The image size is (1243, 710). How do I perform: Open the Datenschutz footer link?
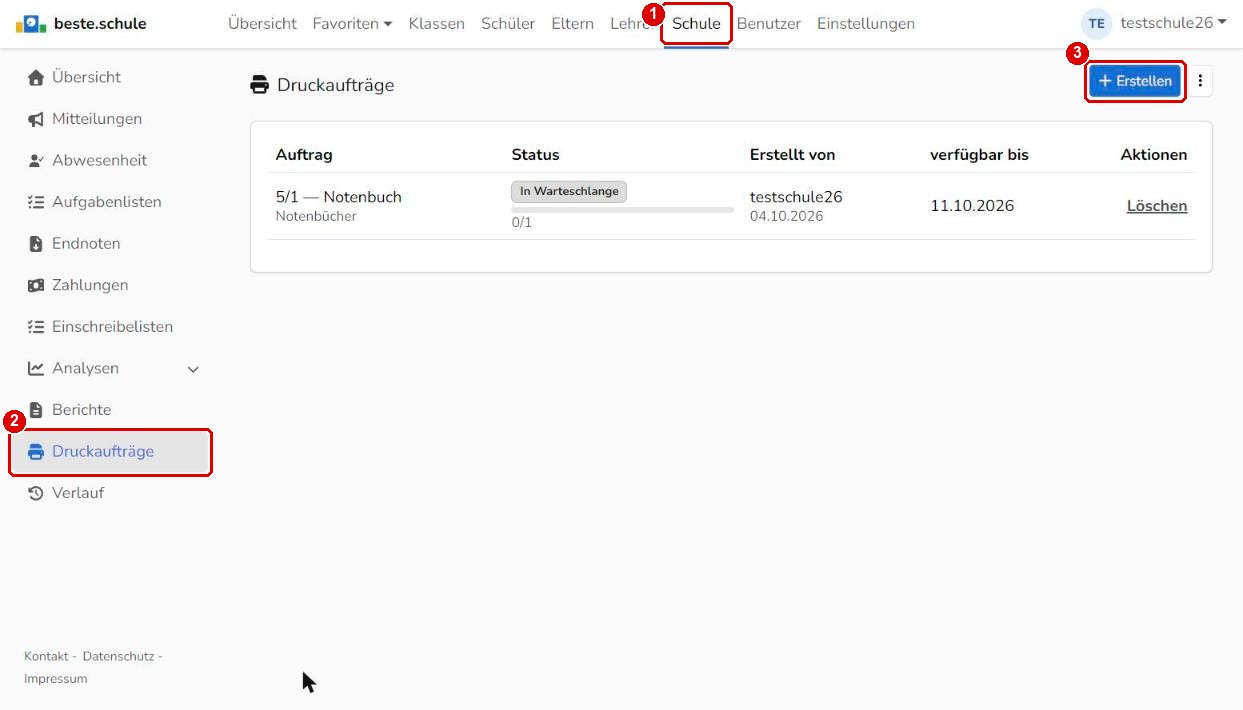click(x=119, y=656)
